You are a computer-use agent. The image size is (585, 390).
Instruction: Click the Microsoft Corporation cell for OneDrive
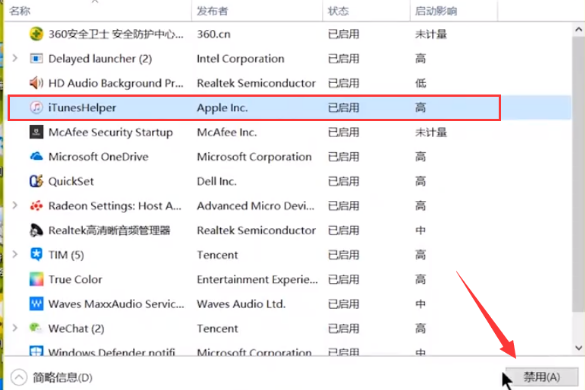(x=254, y=157)
